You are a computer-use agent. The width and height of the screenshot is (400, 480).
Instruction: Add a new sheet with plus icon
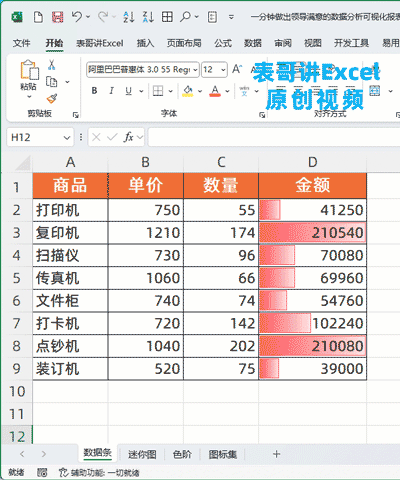(276, 454)
